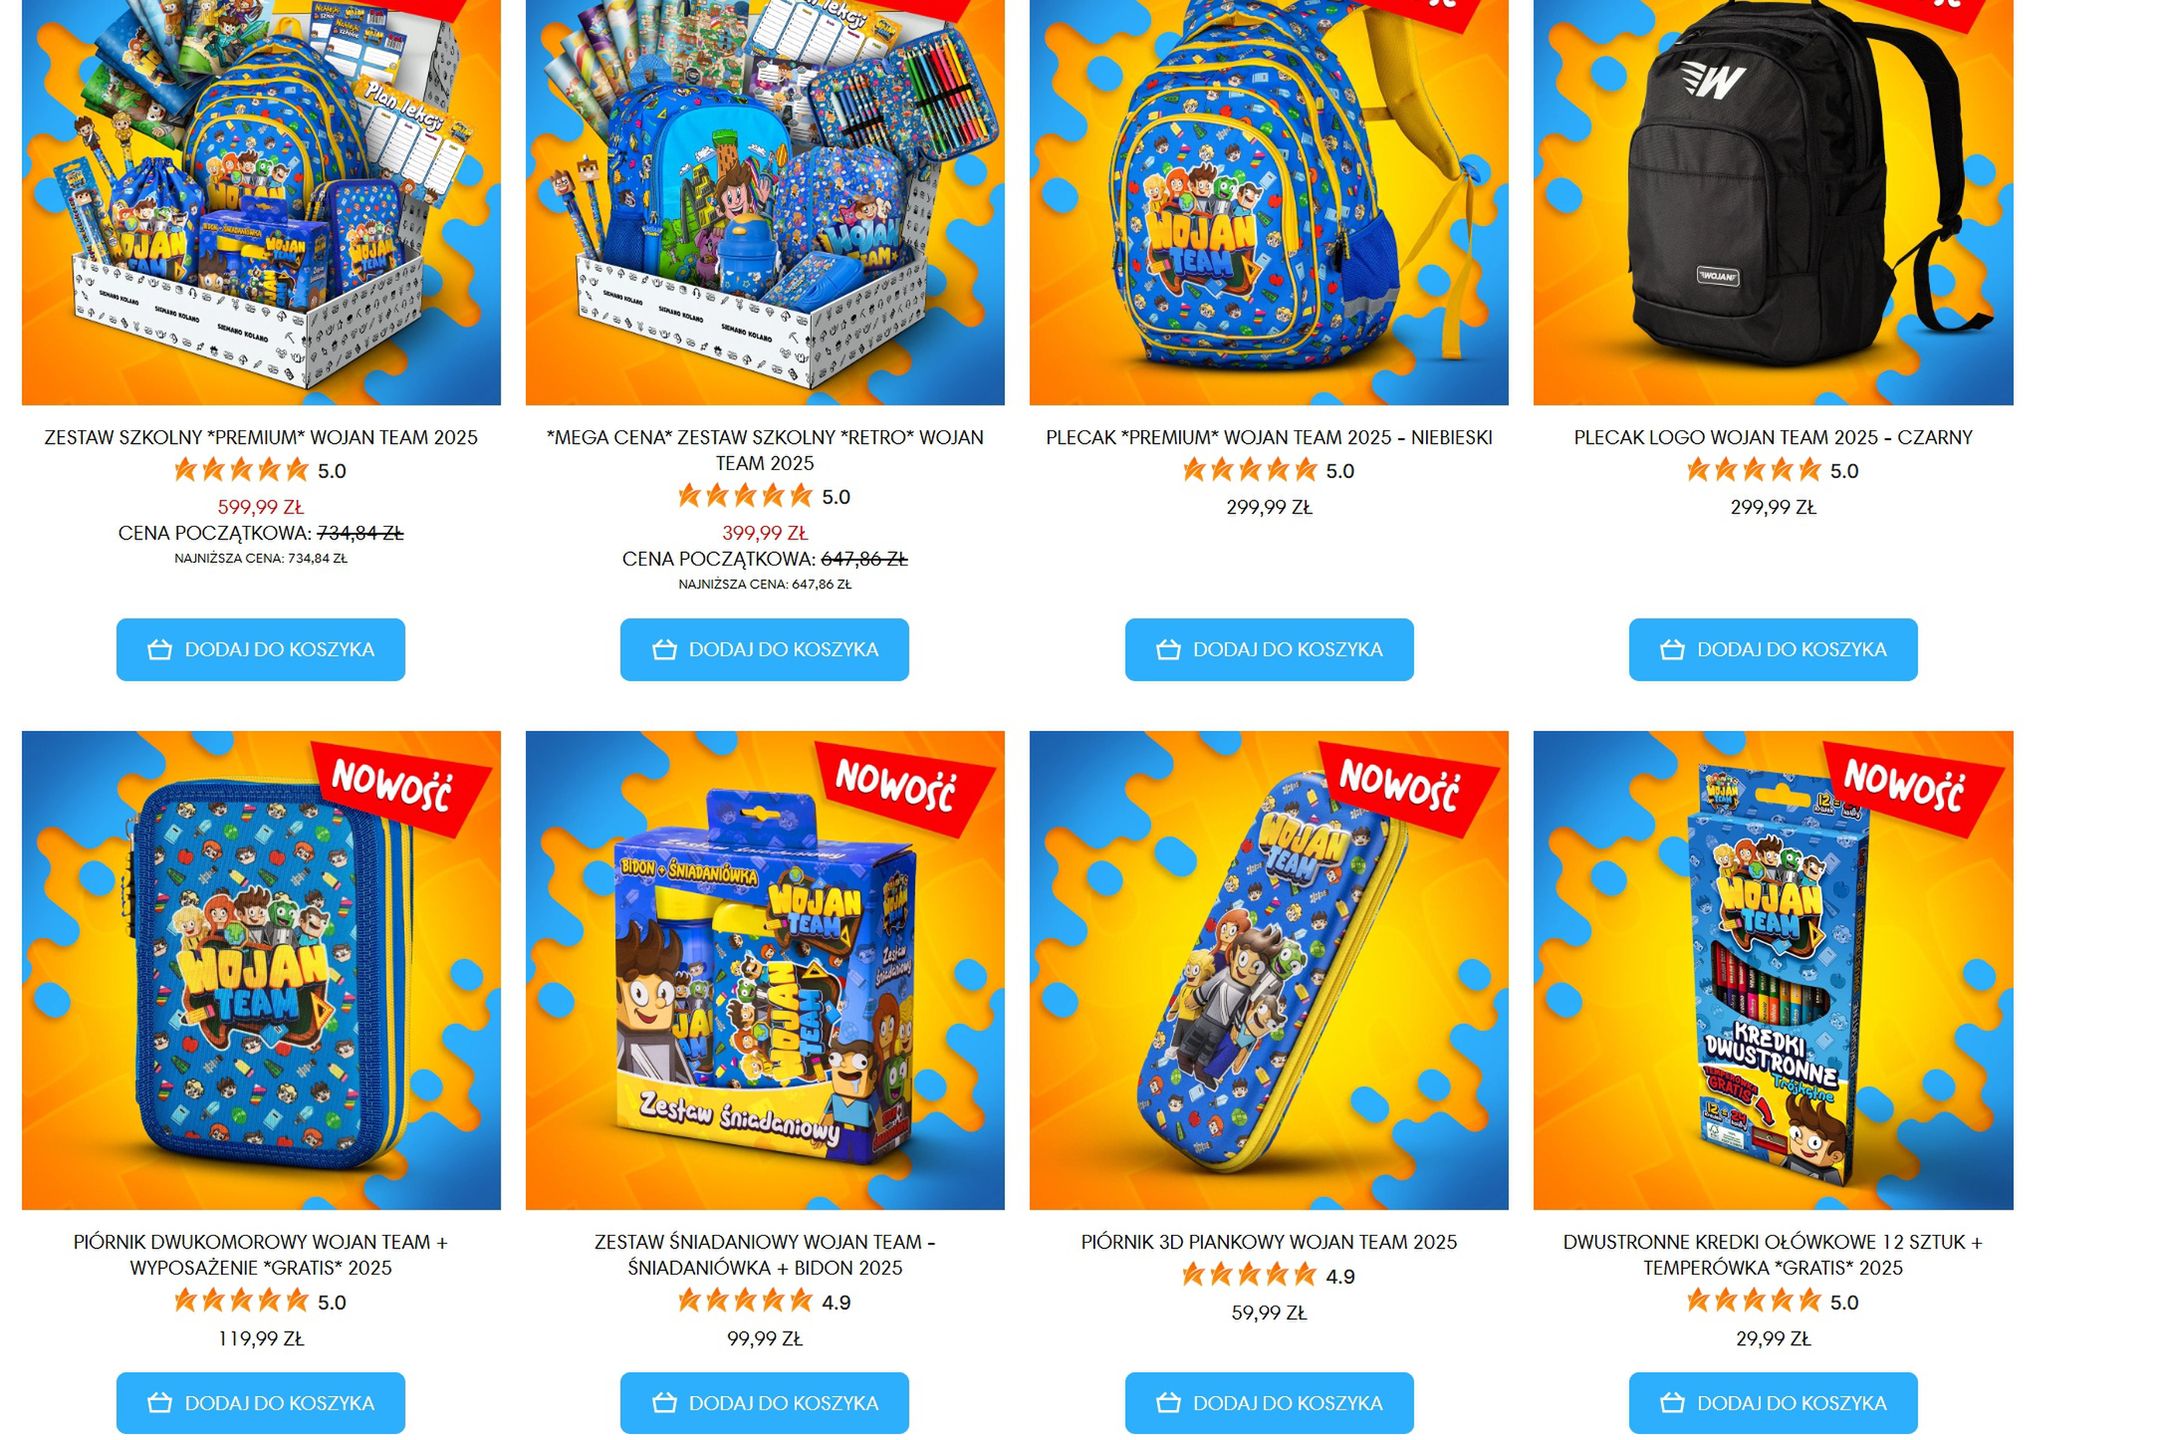Click basket icon for two-compartment pencil case
This screenshot has height=1440, width=2161.
click(160, 1403)
